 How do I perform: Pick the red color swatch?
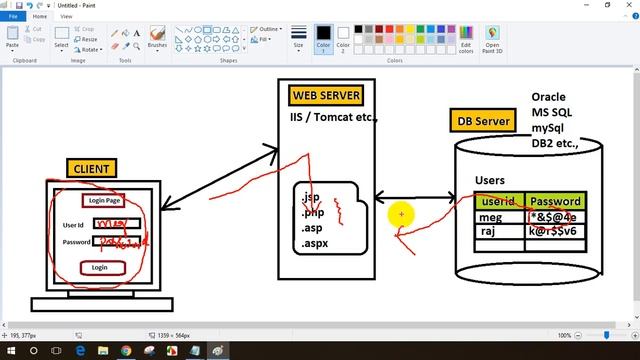389,29
